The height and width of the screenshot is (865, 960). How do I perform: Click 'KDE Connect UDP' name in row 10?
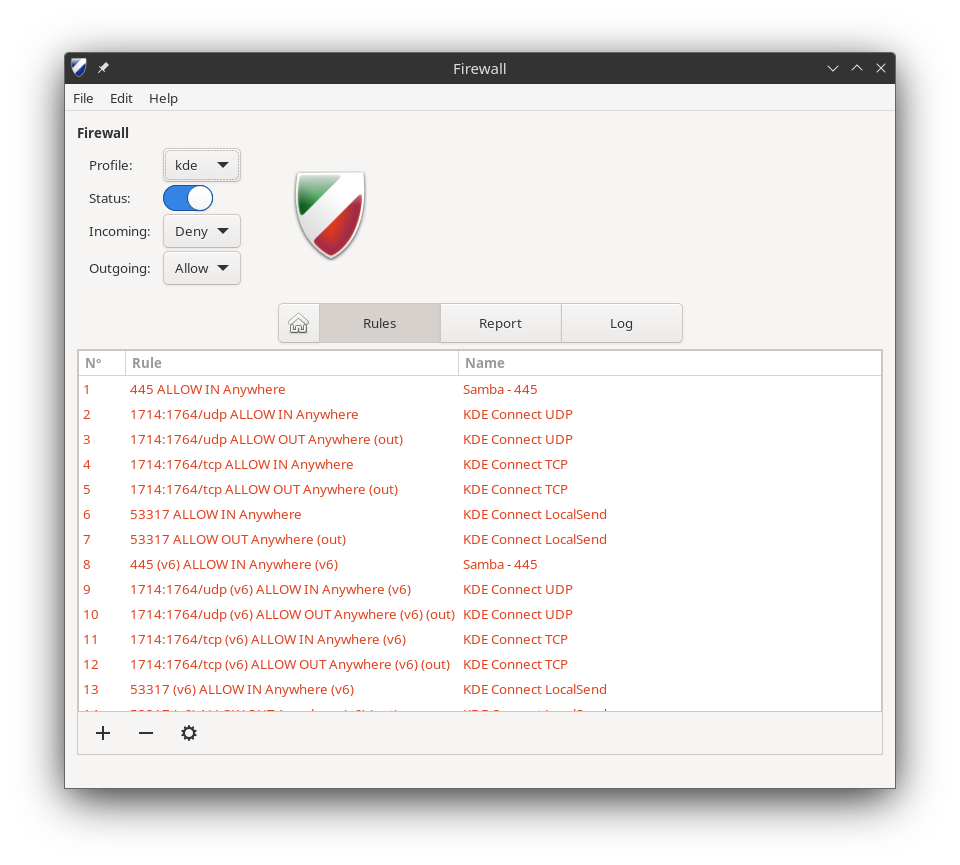(518, 615)
